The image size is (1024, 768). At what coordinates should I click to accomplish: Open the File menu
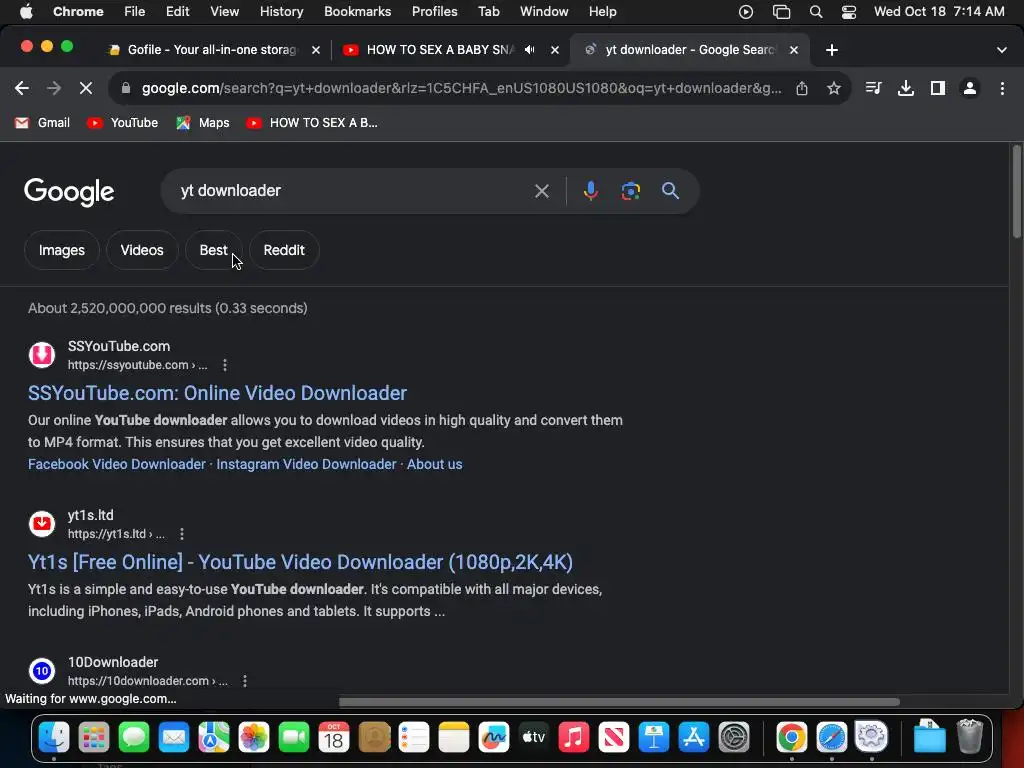pyautogui.click(x=135, y=12)
